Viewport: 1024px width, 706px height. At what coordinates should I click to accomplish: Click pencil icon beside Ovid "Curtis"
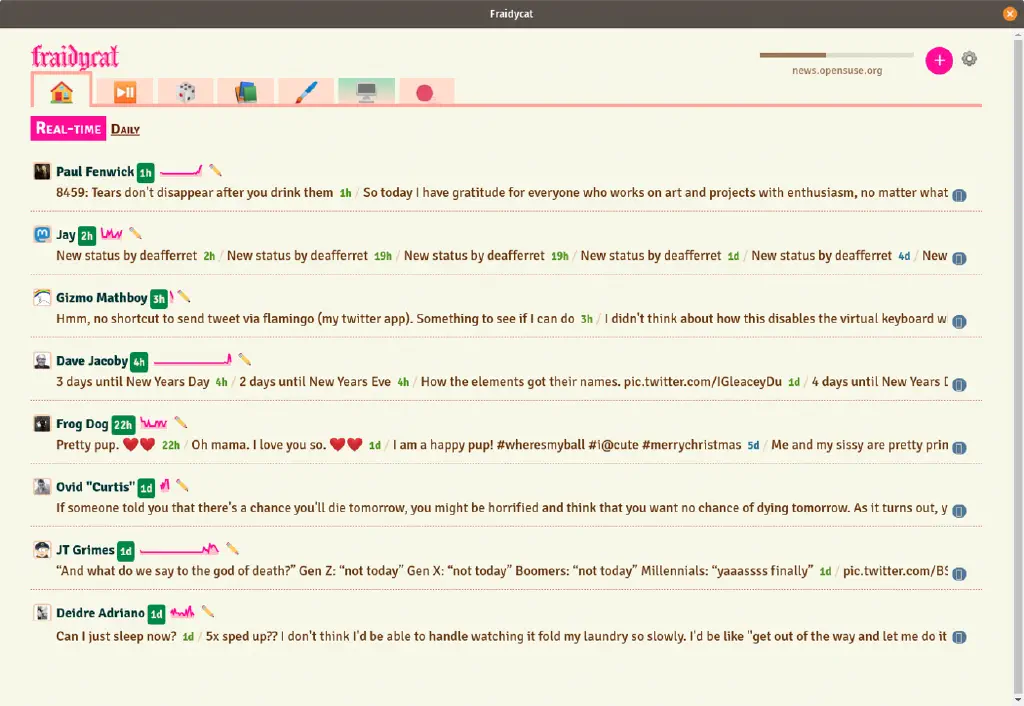pyautogui.click(x=182, y=485)
